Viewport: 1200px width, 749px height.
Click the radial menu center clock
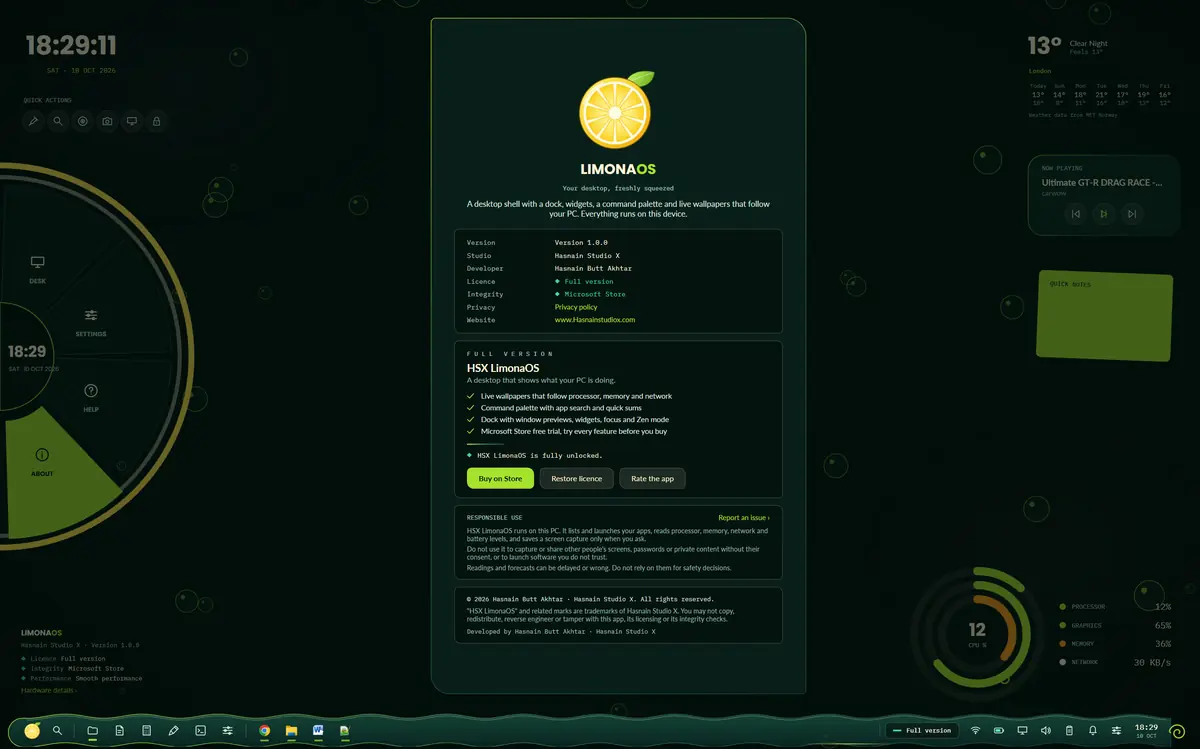[x=27, y=355]
